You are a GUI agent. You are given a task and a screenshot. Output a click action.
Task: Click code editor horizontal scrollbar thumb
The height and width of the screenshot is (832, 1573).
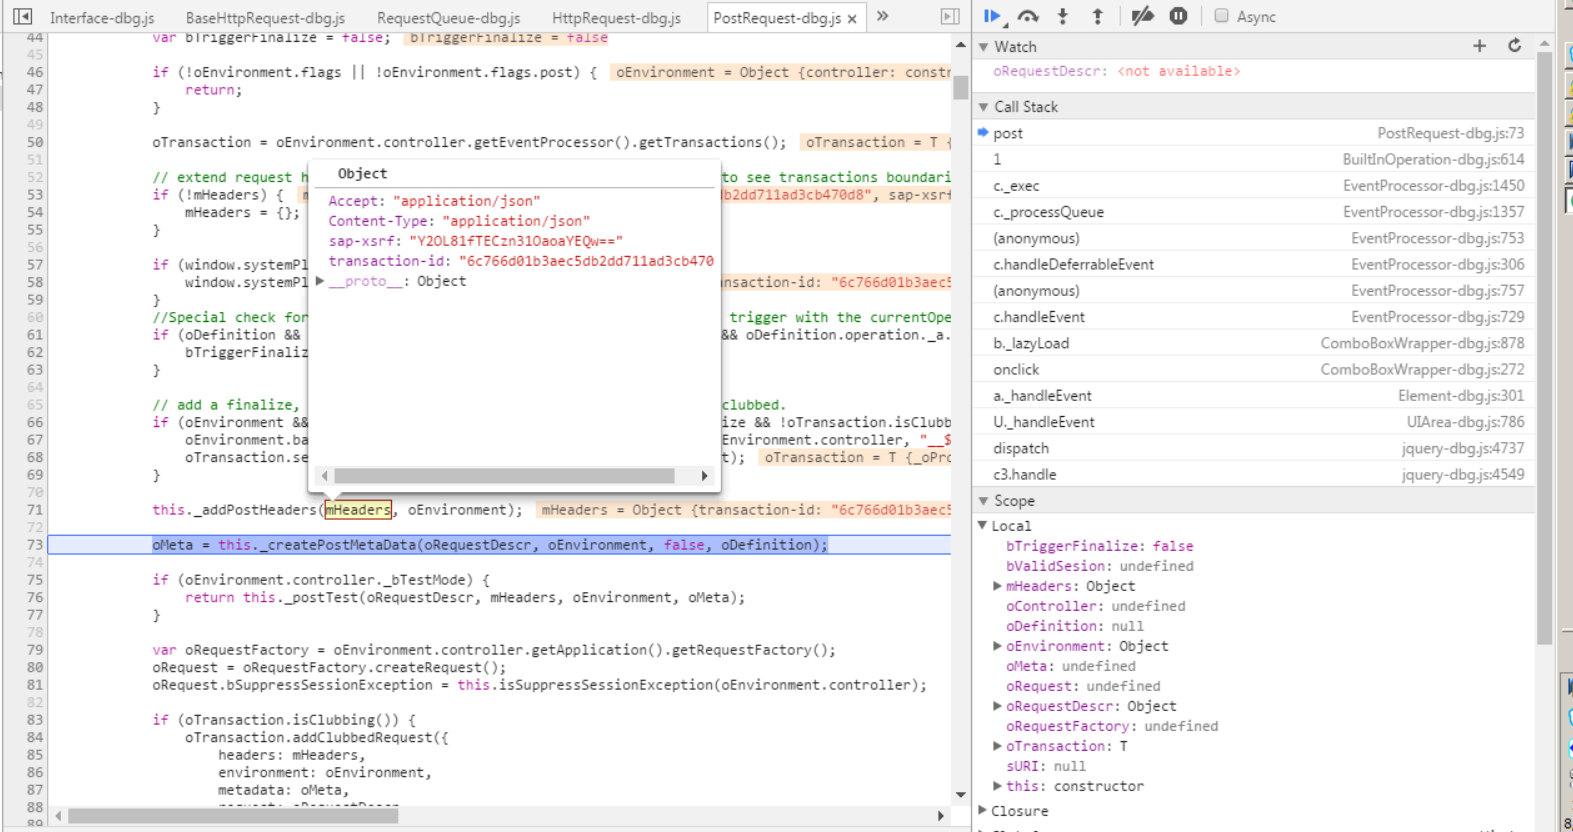pyautogui.click(x=233, y=816)
